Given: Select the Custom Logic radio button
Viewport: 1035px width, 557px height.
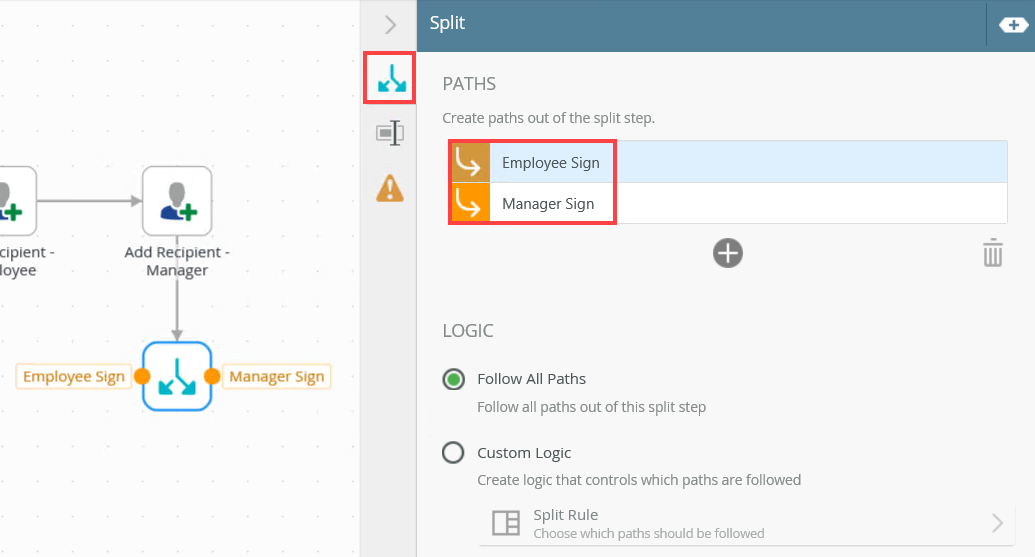Looking at the screenshot, I should (x=454, y=453).
